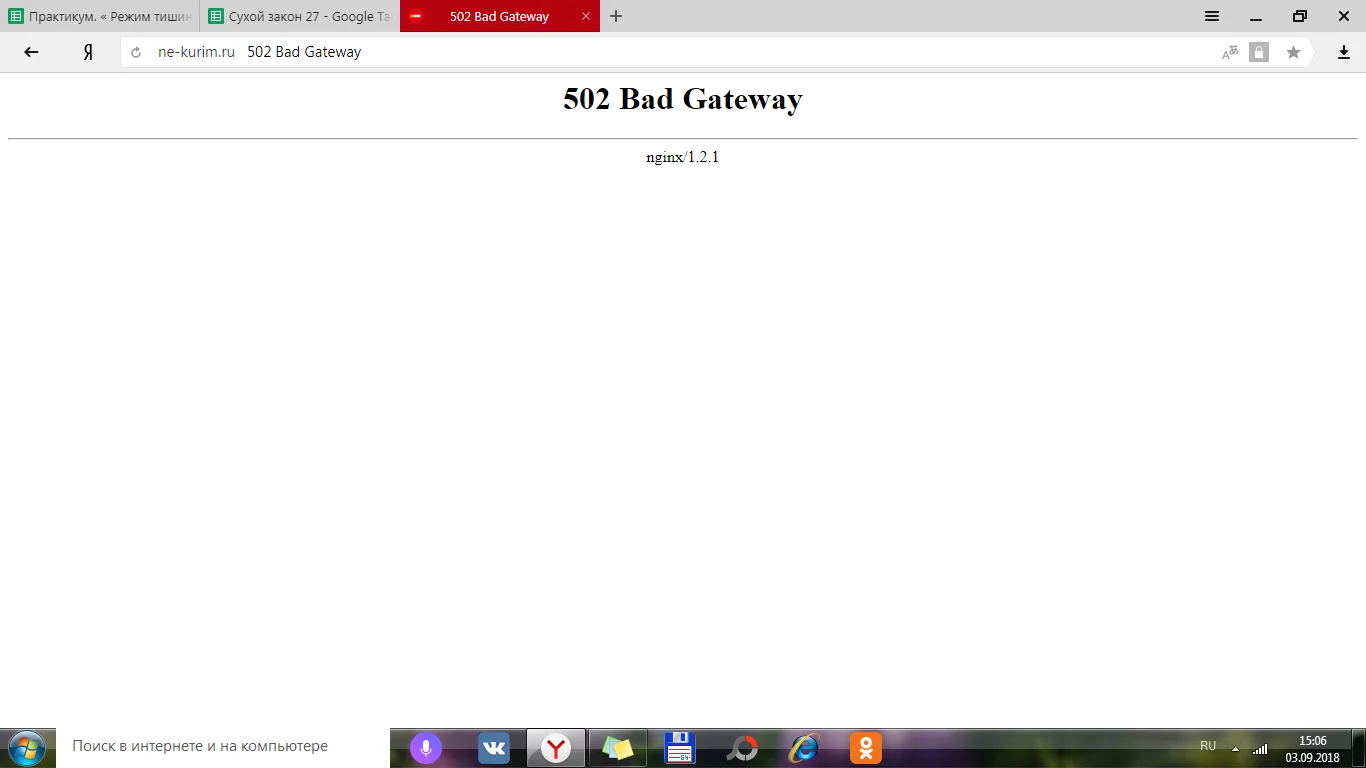Viewport: 1366px width, 768px height.
Task: Launch Internet Explorer from taskbar
Action: point(804,748)
